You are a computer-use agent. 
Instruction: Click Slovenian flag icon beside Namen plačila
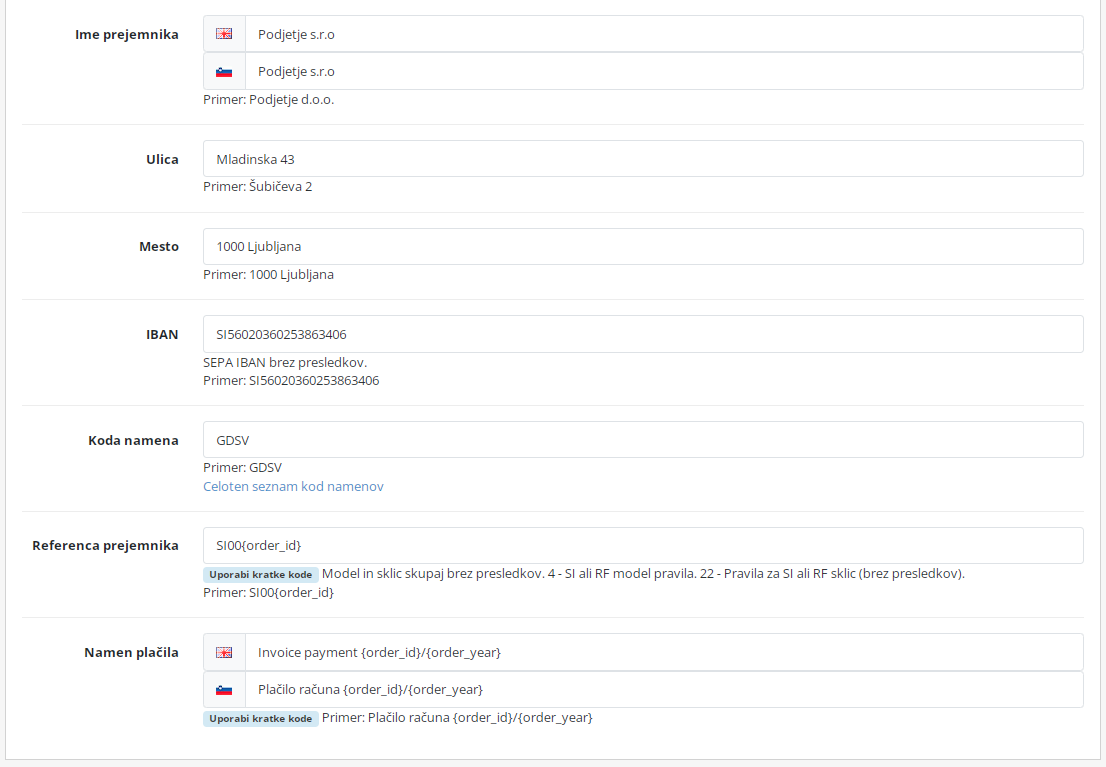224,690
